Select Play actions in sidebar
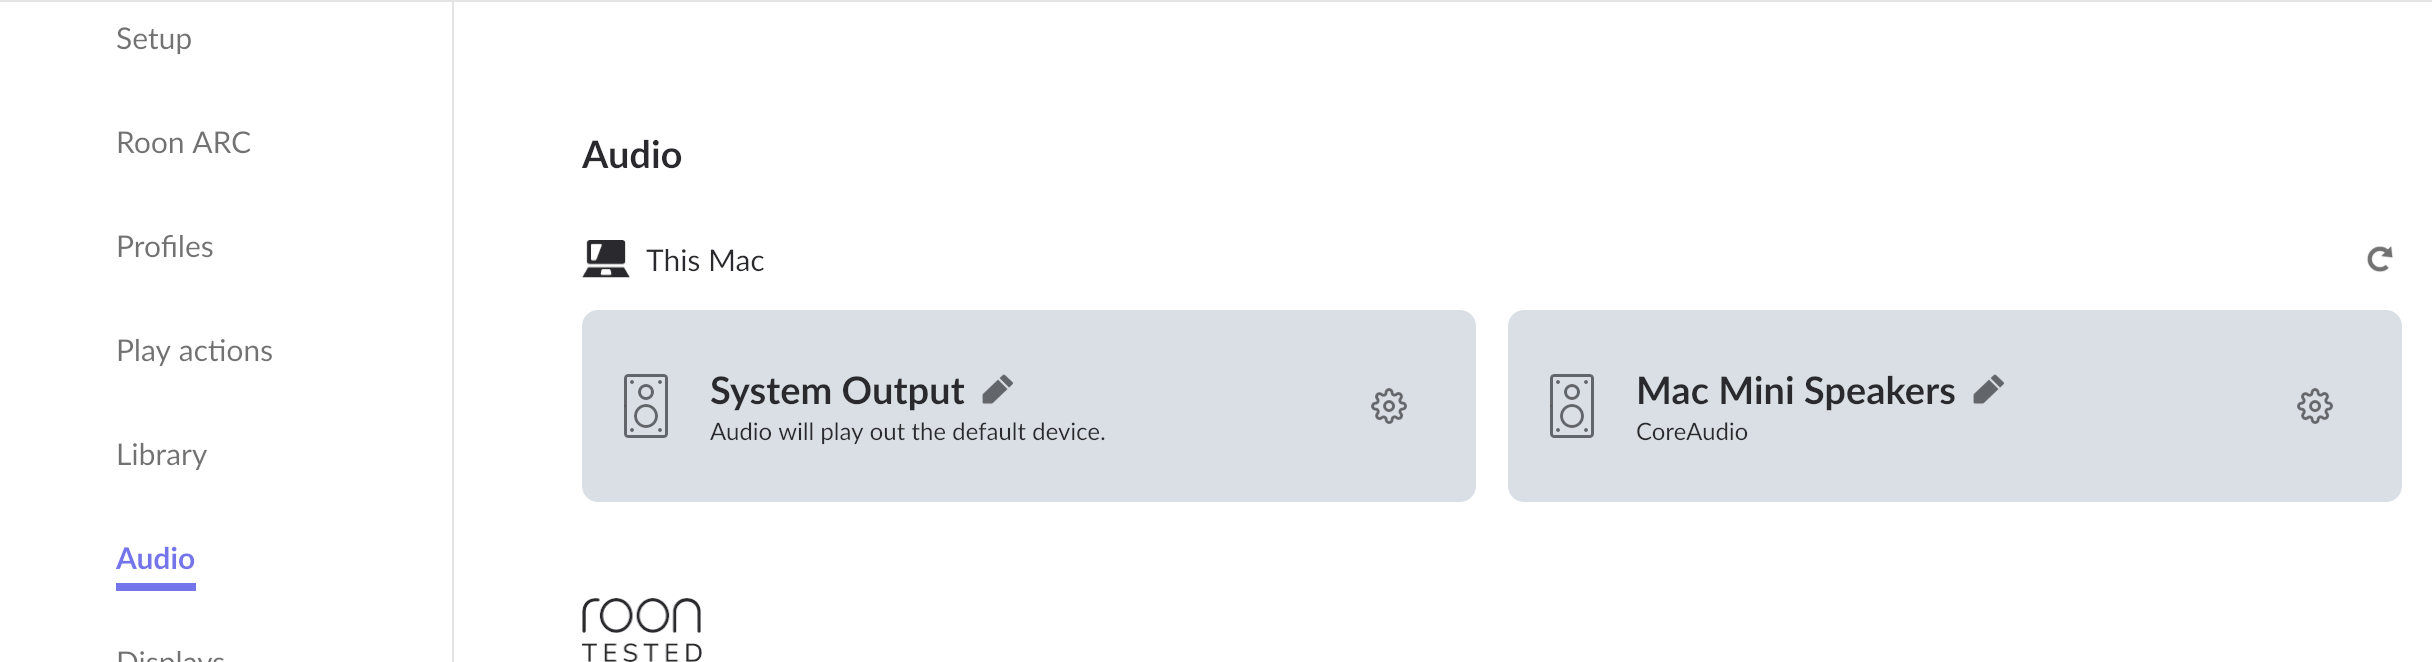Image resolution: width=2432 pixels, height=662 pixels. (x=194, y=351)
